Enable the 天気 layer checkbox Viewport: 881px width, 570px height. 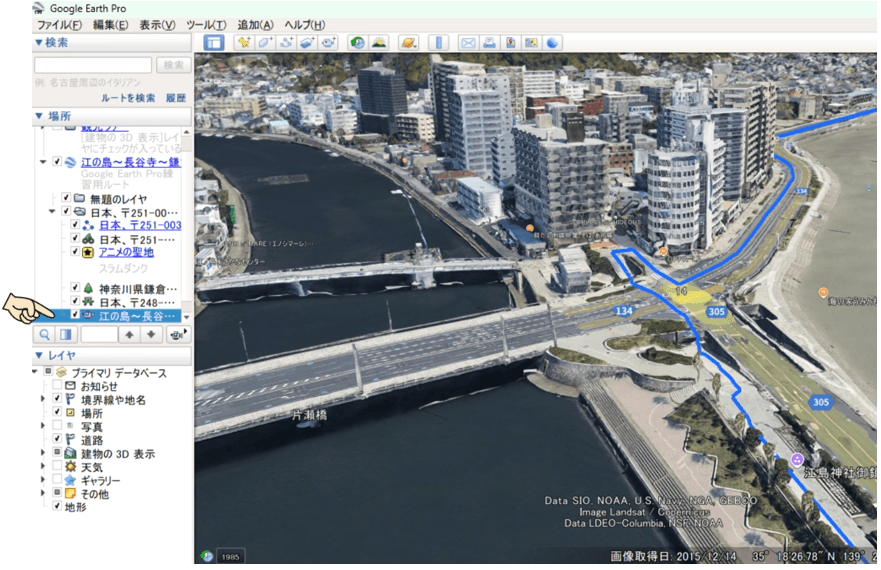[x=57, y=467]
